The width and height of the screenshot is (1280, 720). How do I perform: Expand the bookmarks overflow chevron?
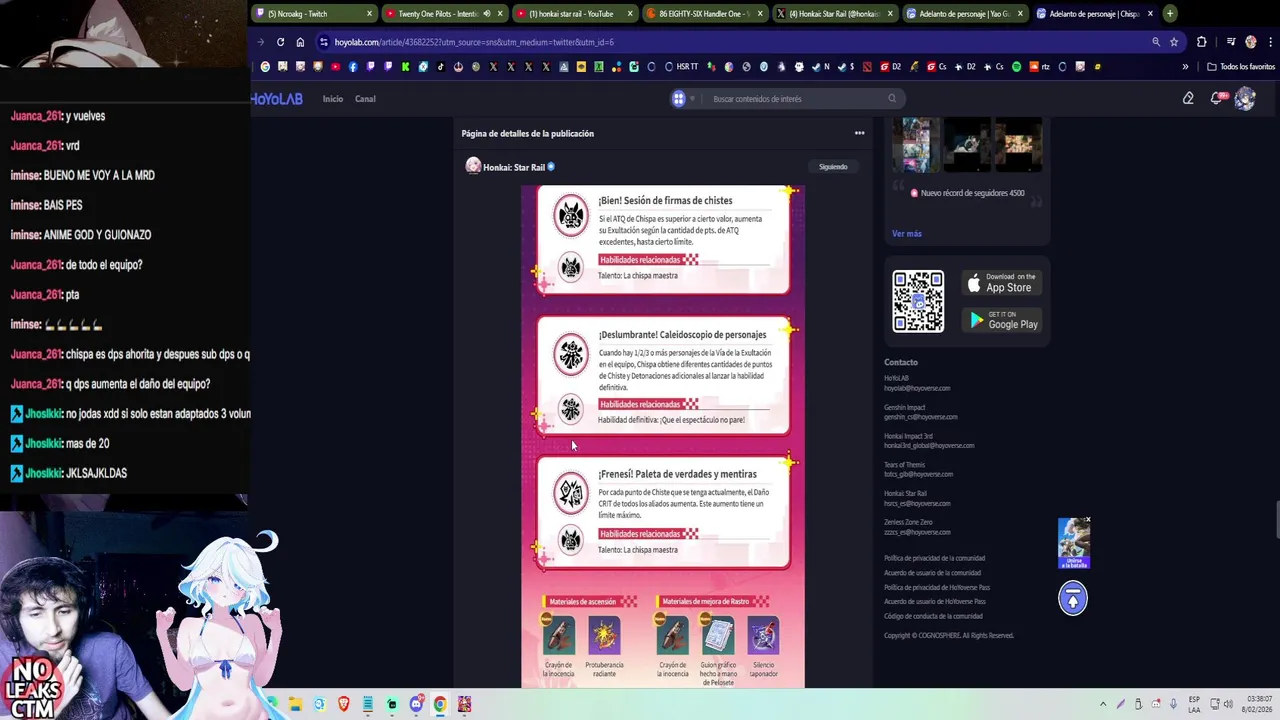1185,67
